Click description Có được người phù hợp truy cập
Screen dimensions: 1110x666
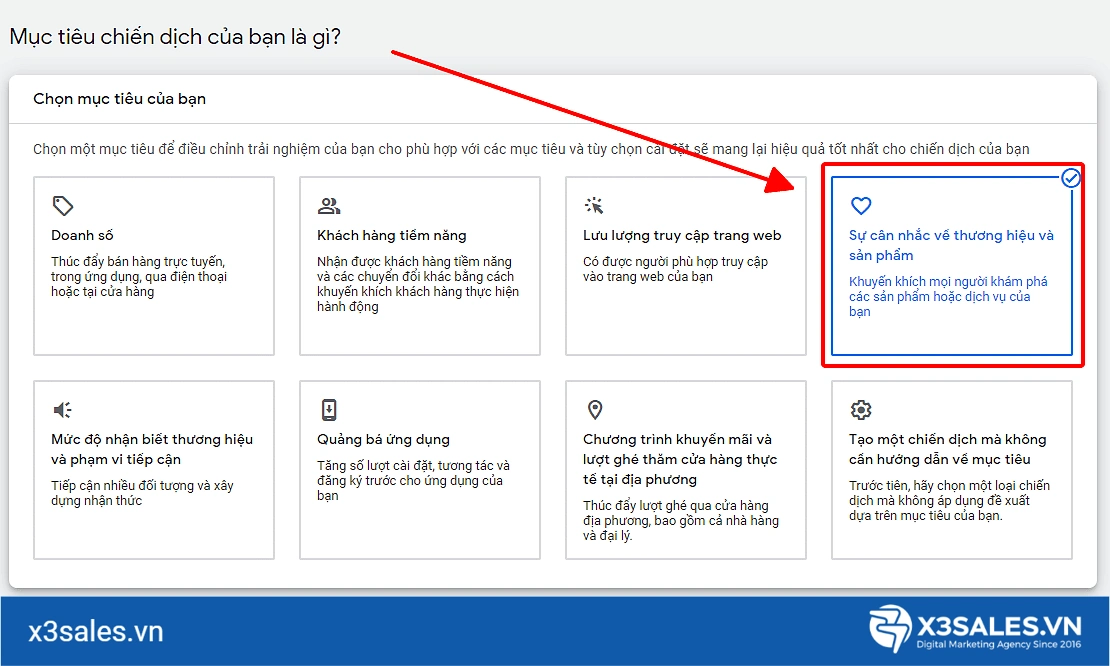tap(675, 269)
